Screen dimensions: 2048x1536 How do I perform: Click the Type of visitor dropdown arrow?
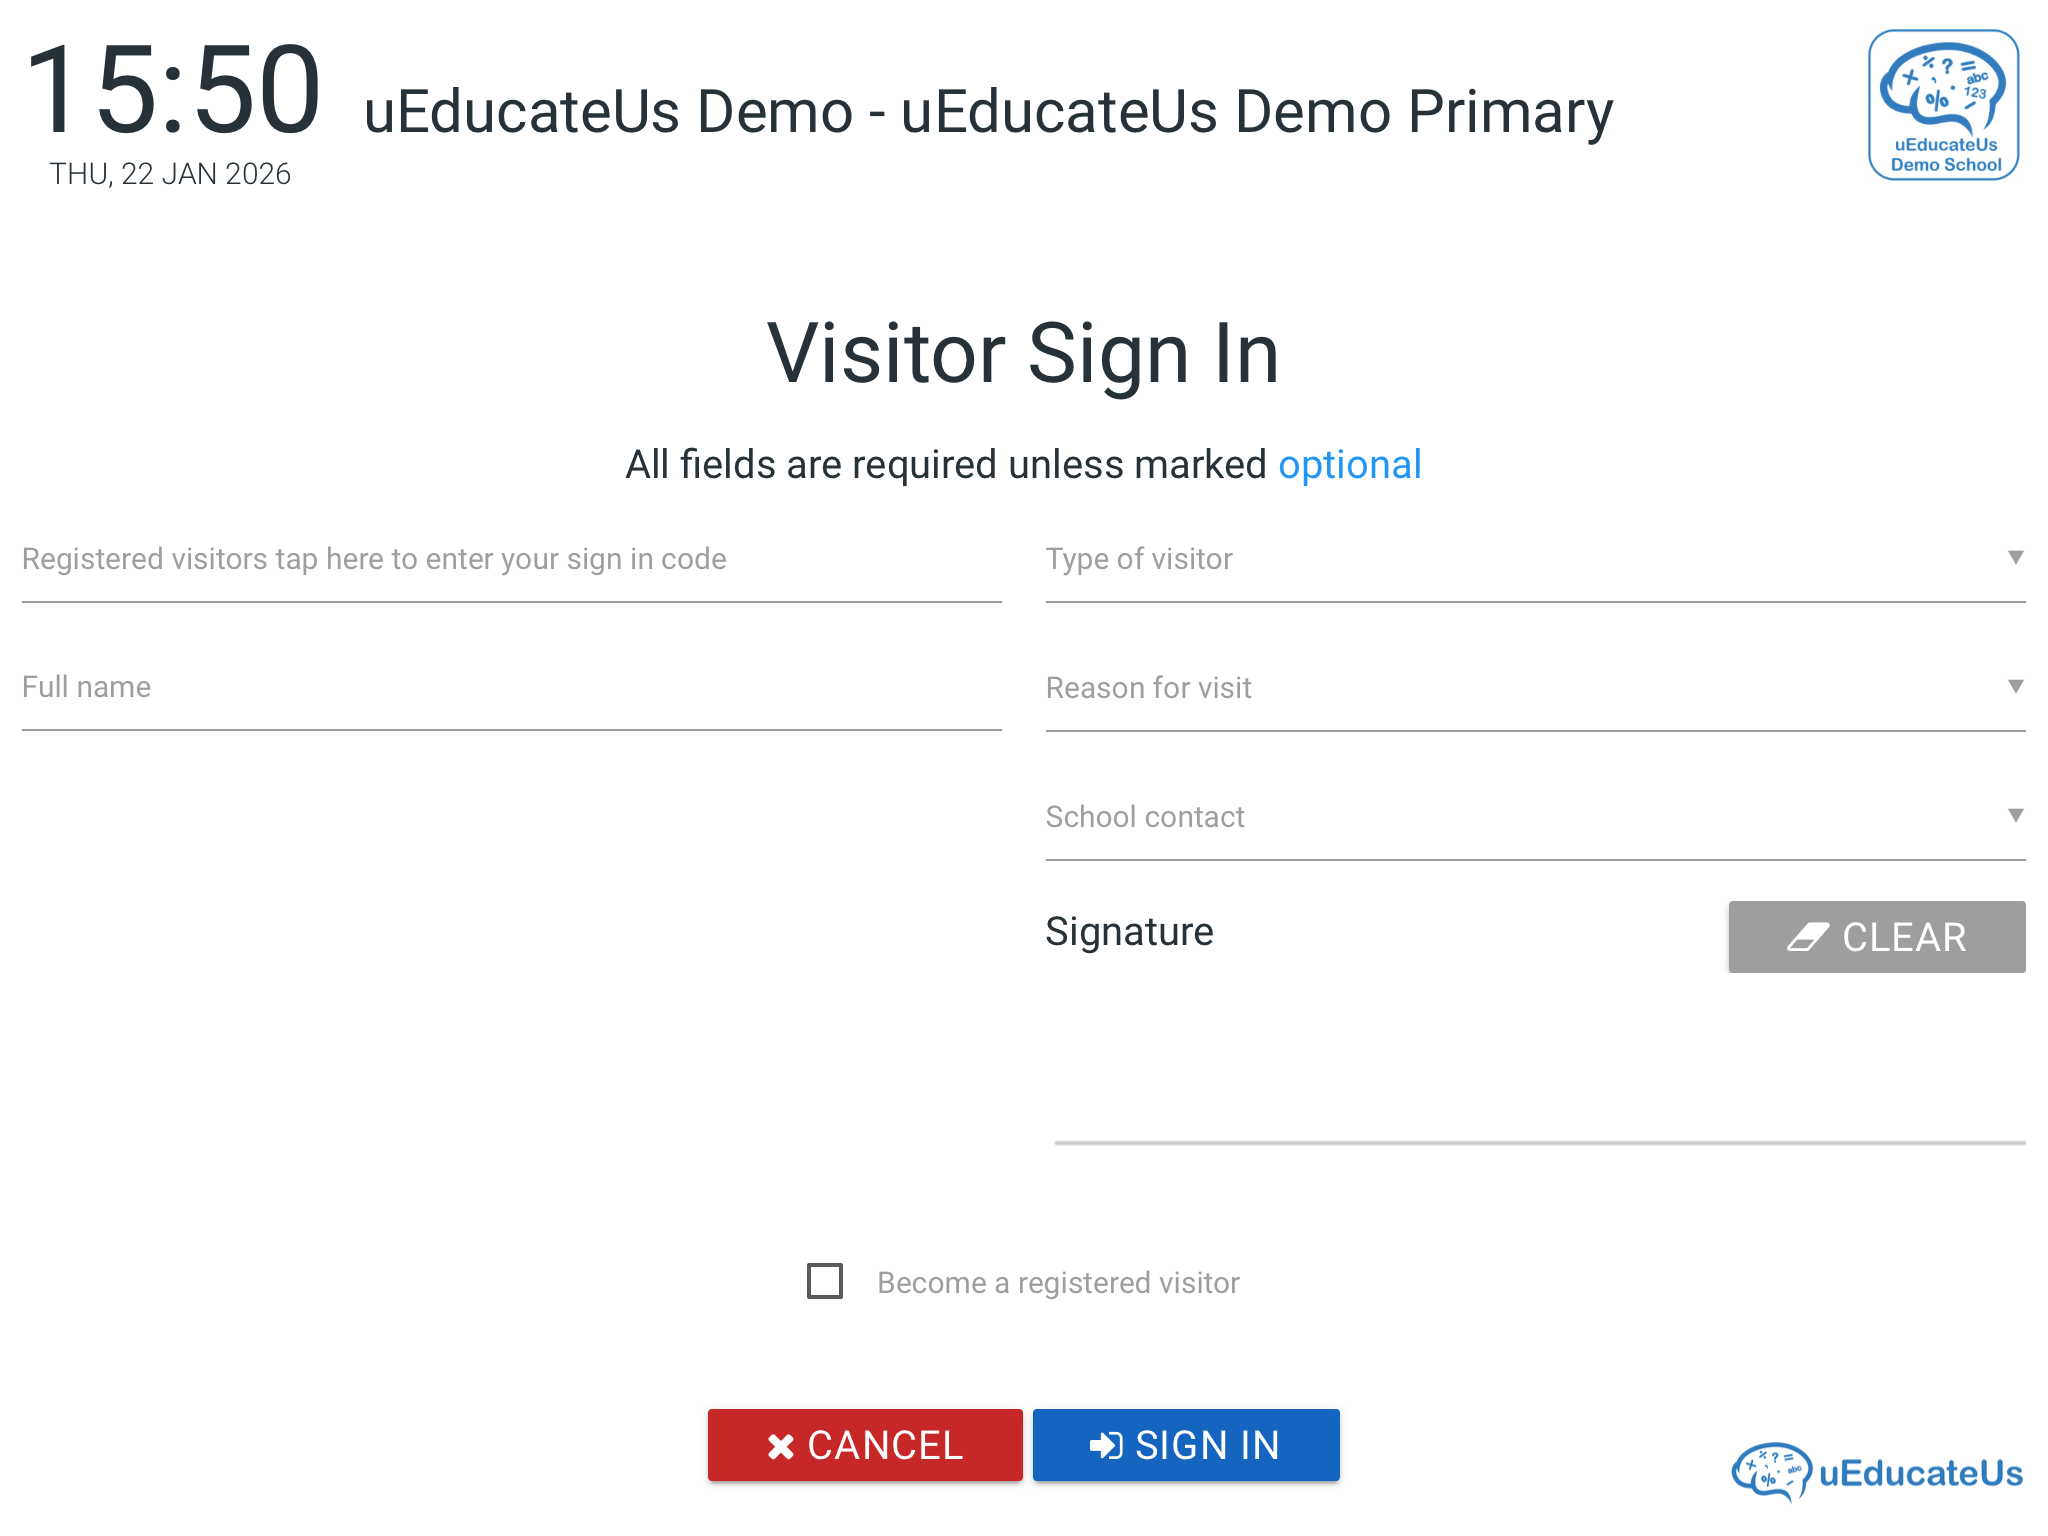tap(2015, 558)
